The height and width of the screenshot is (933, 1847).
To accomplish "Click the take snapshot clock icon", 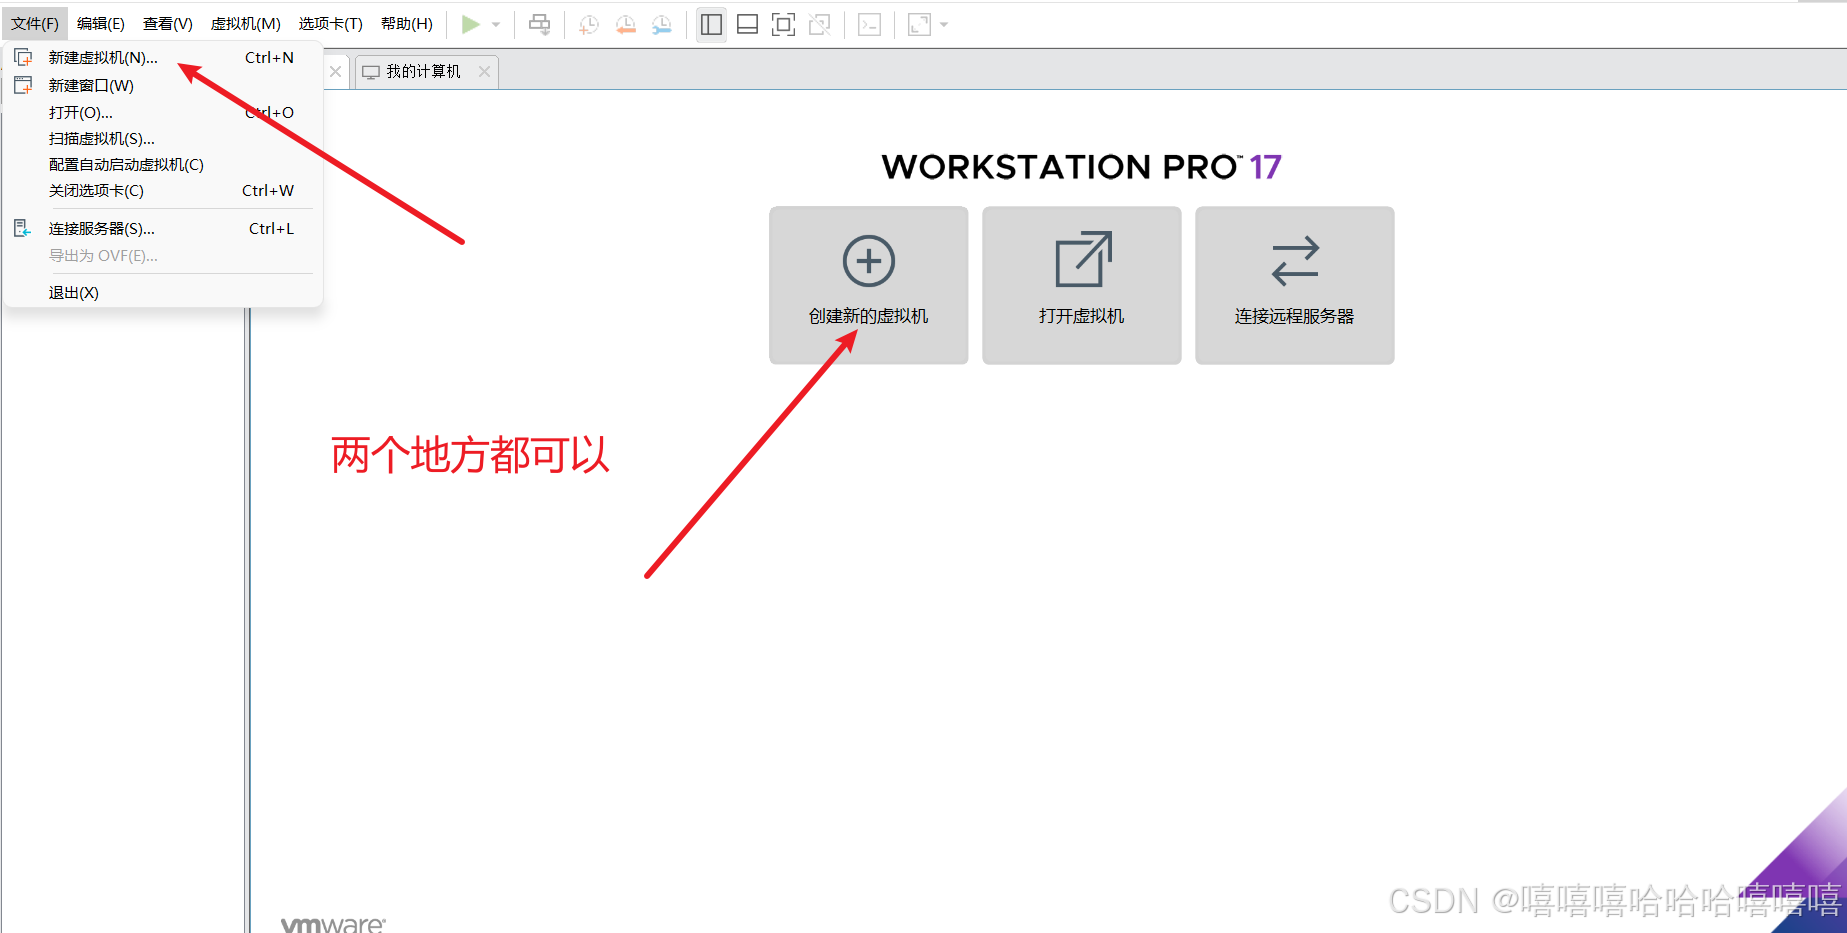I will pos(589,25).
